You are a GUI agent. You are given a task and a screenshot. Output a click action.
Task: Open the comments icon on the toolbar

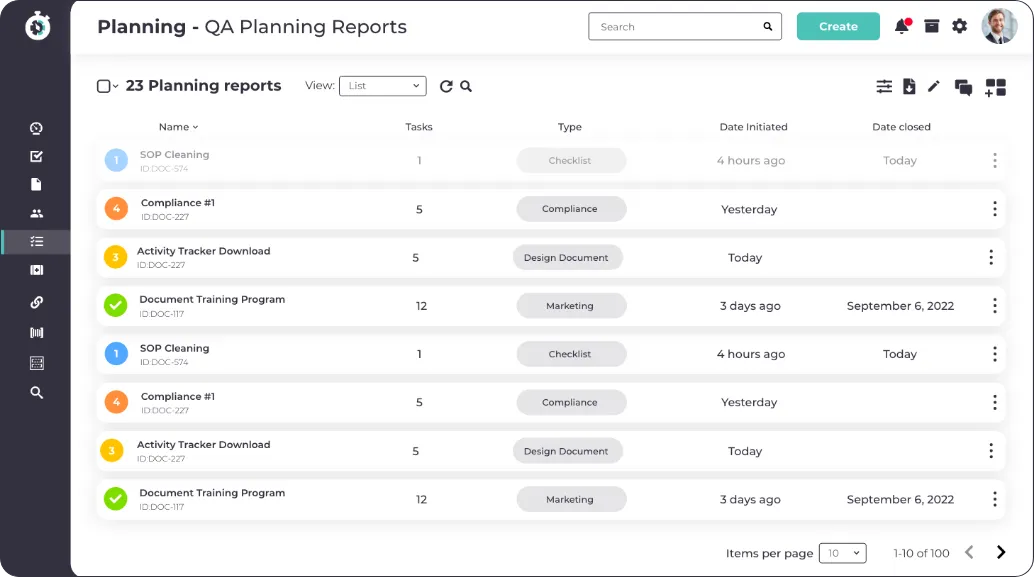pyautogui.click(x=963, y=88)
